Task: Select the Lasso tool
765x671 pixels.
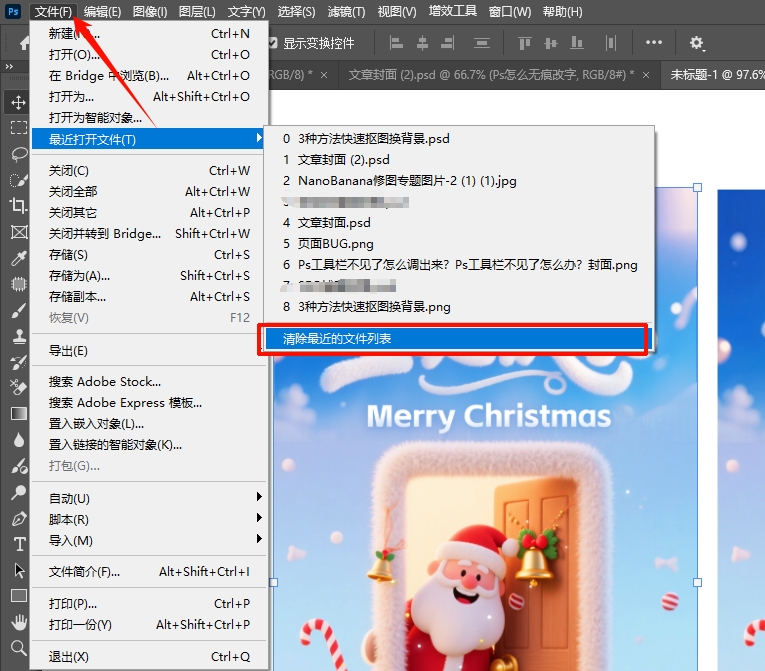Action: coord(18,154)
